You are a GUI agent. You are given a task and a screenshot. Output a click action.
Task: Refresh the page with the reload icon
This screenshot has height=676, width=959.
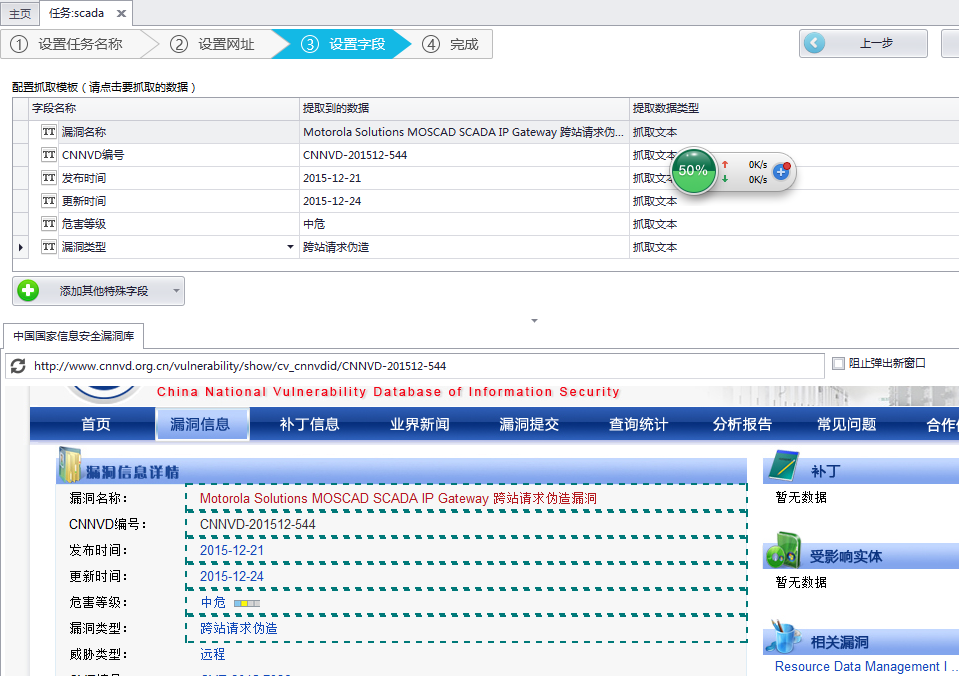coord(18,366)
